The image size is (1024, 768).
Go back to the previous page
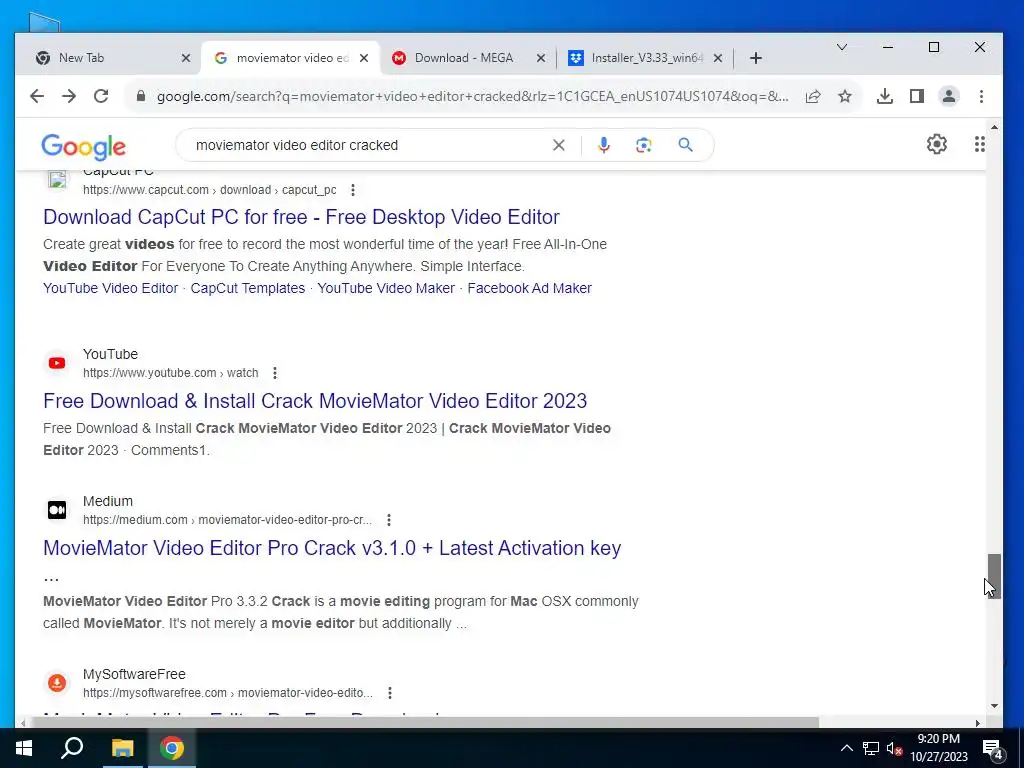[37, 97]
